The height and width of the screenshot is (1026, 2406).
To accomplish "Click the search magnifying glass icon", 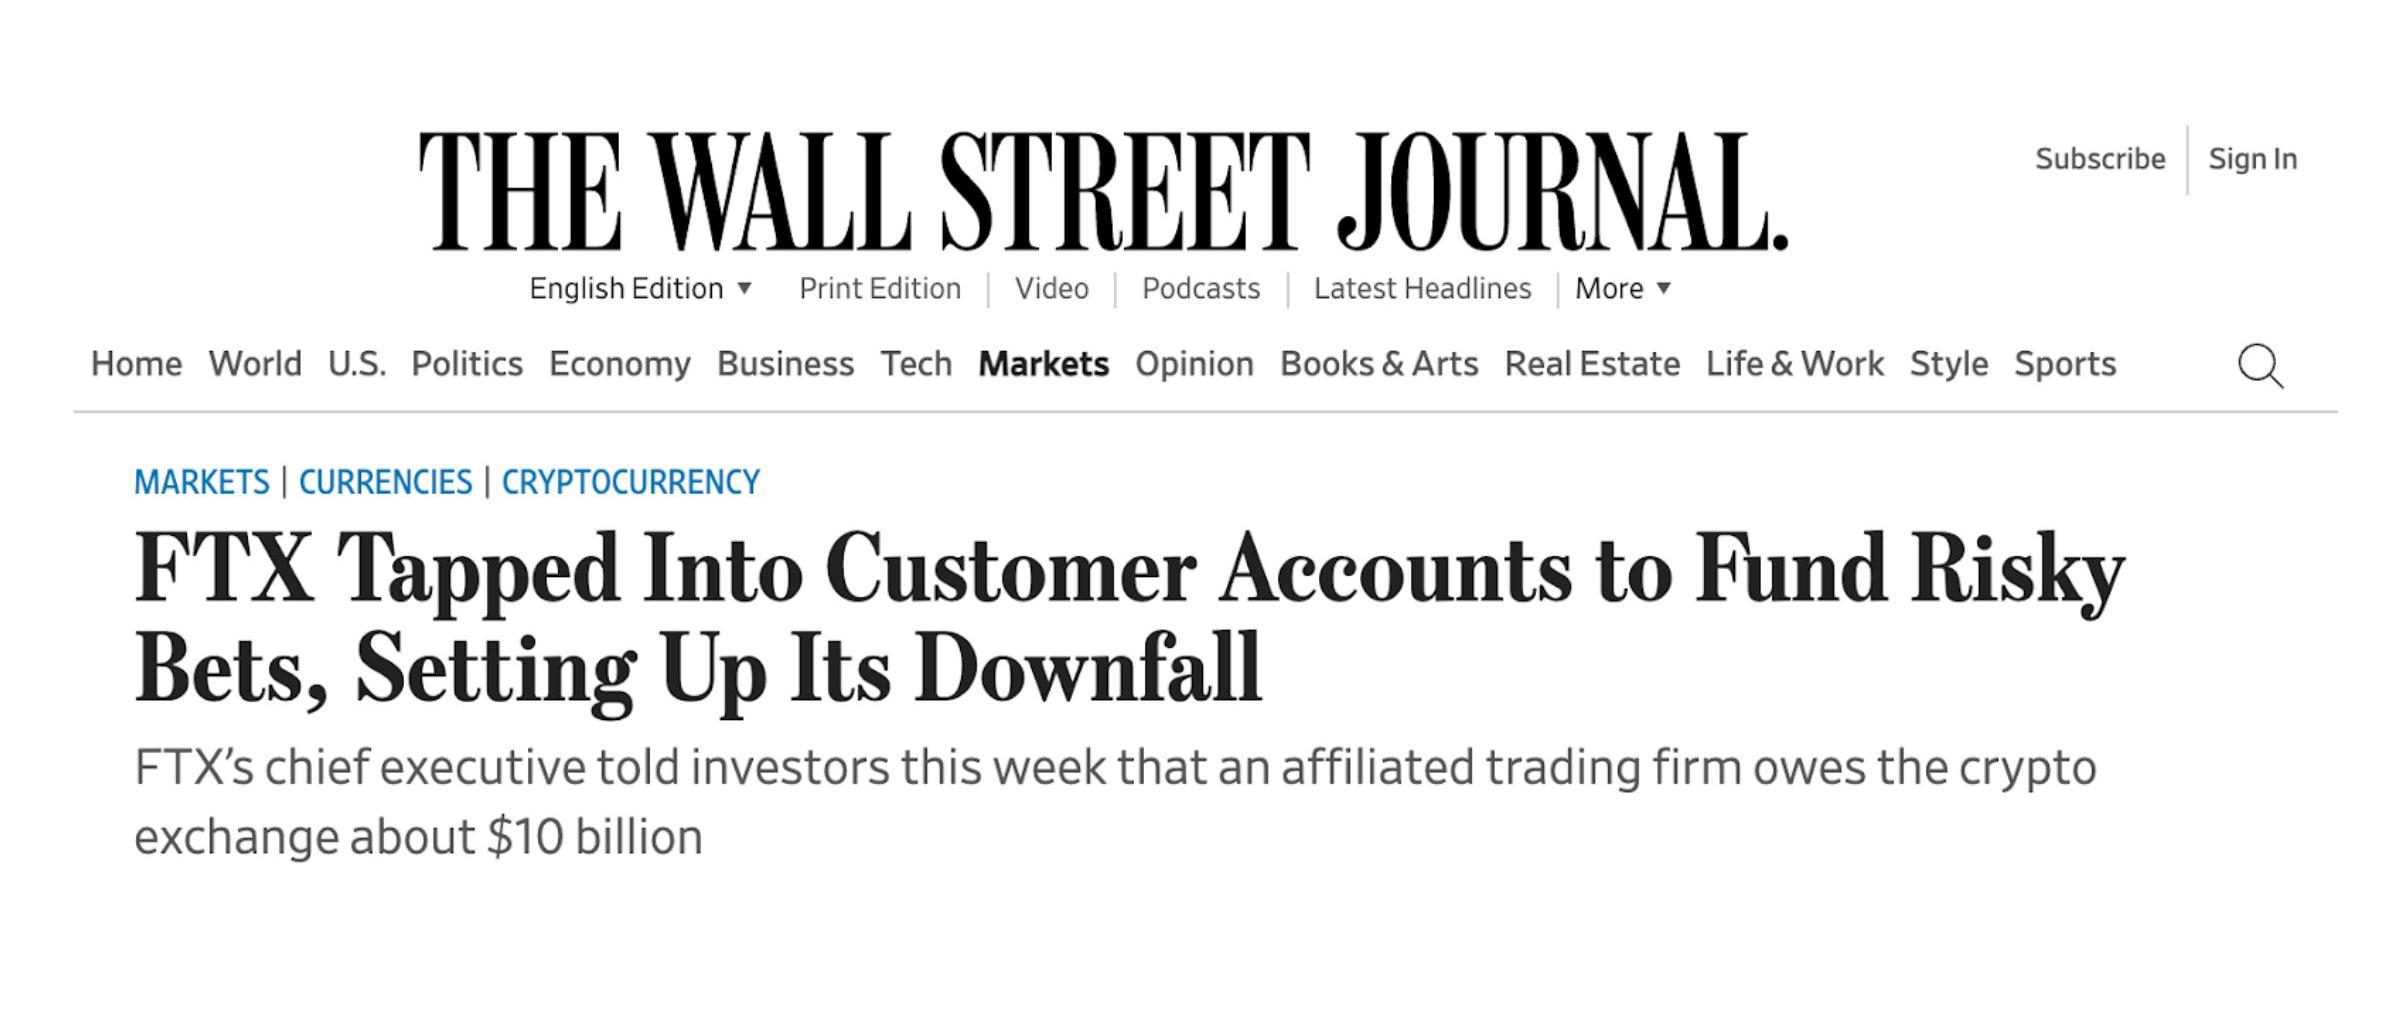I will [x=2260, y=366].
